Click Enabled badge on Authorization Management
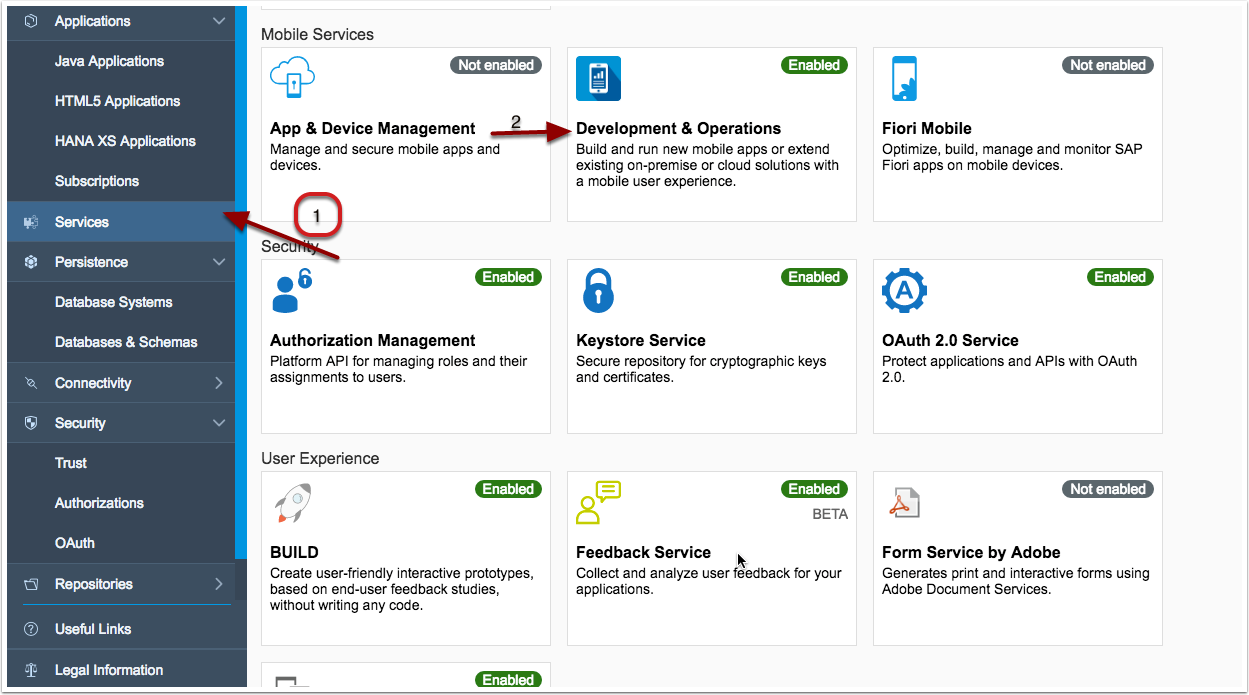This screenshot has height=695, width=1249. [x=508, y=277]
